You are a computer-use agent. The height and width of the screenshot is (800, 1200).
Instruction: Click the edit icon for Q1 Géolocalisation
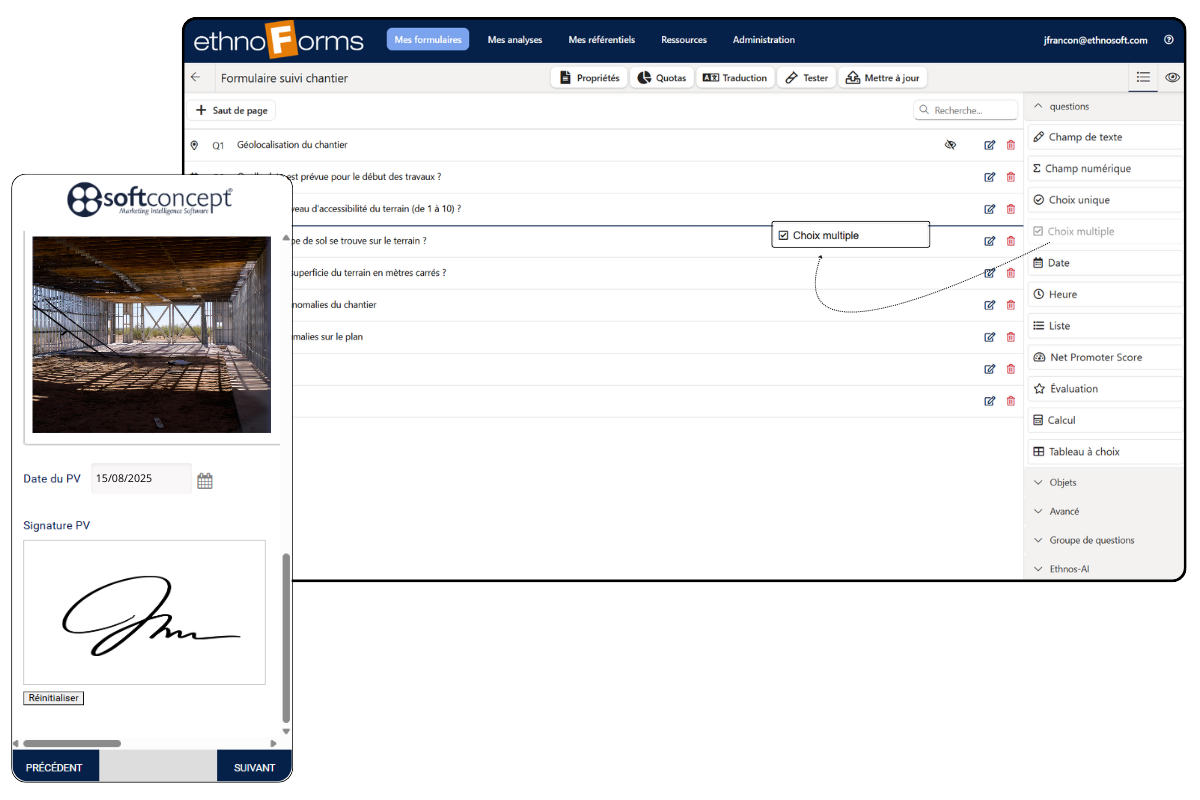point(989,145)
